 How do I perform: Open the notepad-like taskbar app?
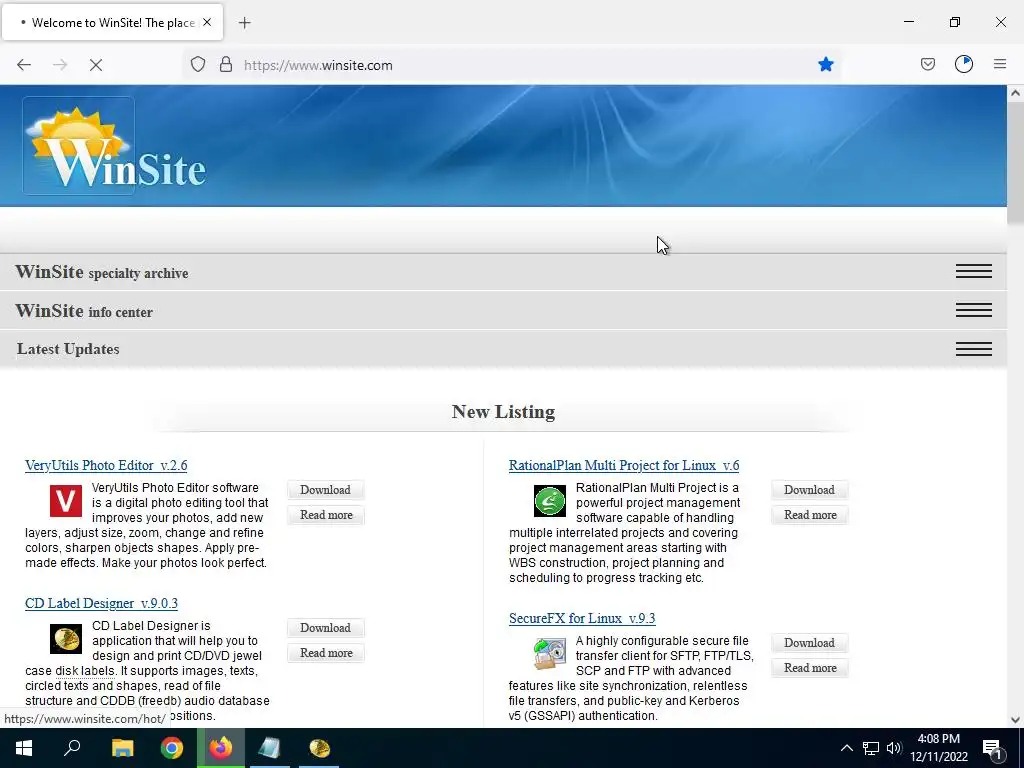269,748
